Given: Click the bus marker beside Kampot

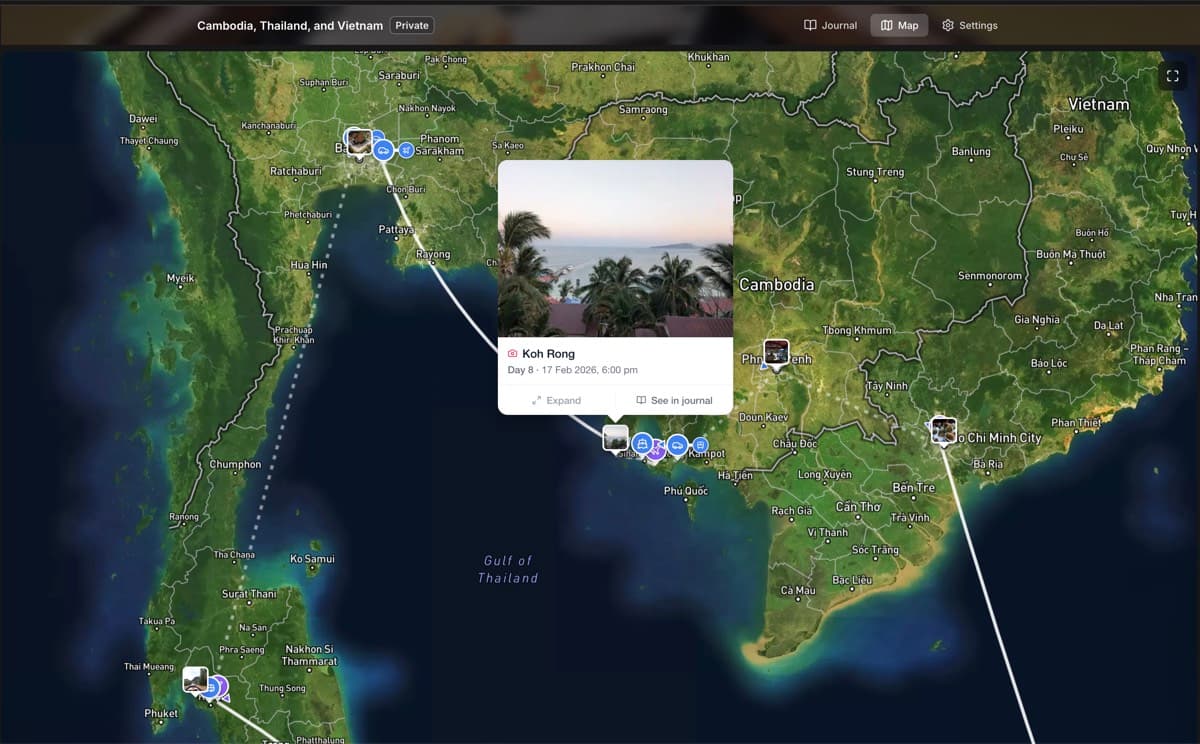Looking at the screenshot, I should click(x=701, y=444).
